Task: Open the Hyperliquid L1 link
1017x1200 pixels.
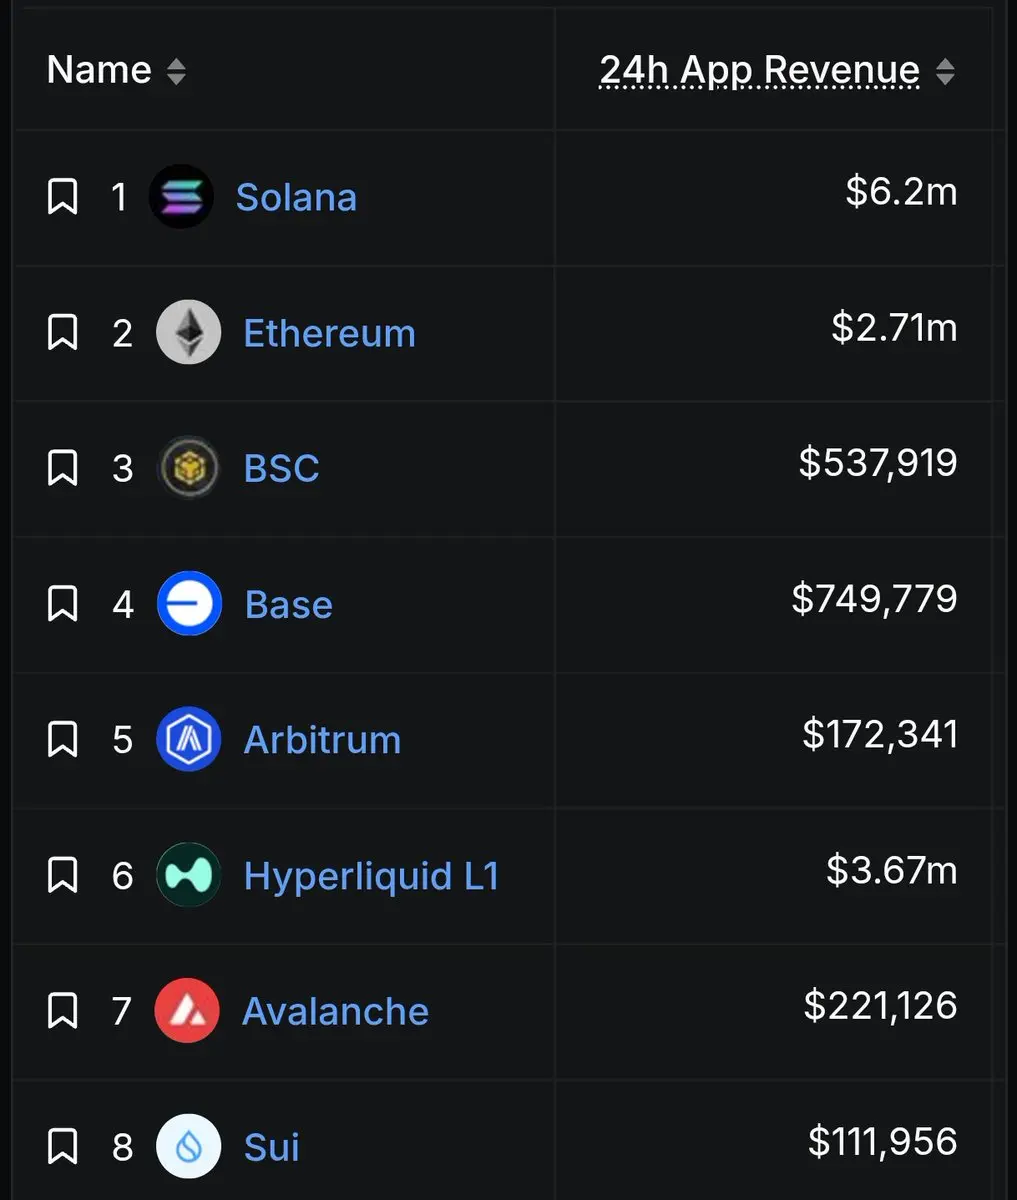Action: pyautogui.click(x=371, y=876)
